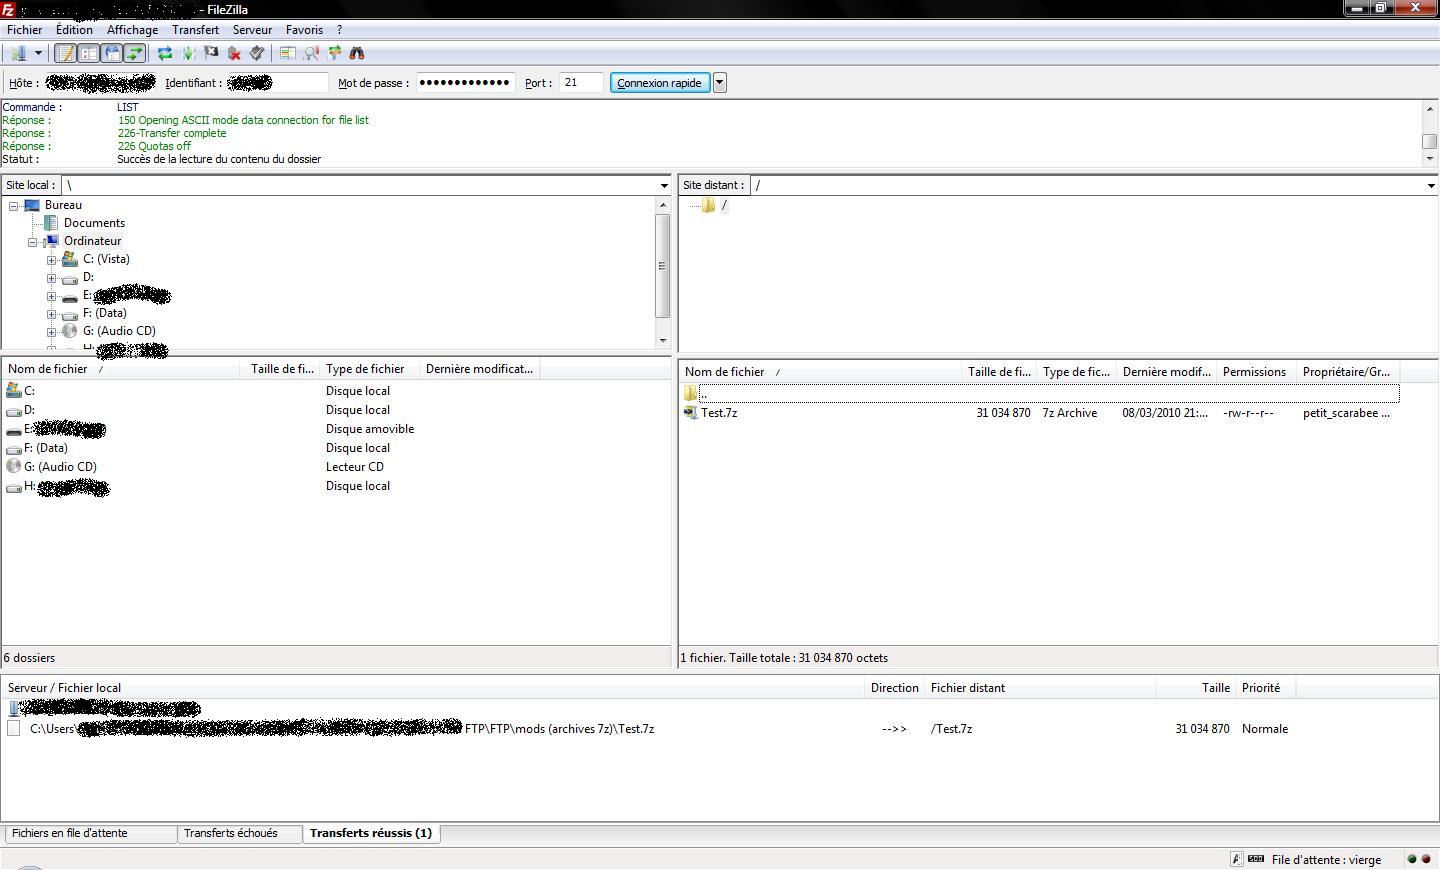Expand the G: (Audio CD) tree node
This screenshot has height=870, width=1440.
point(51,331)
